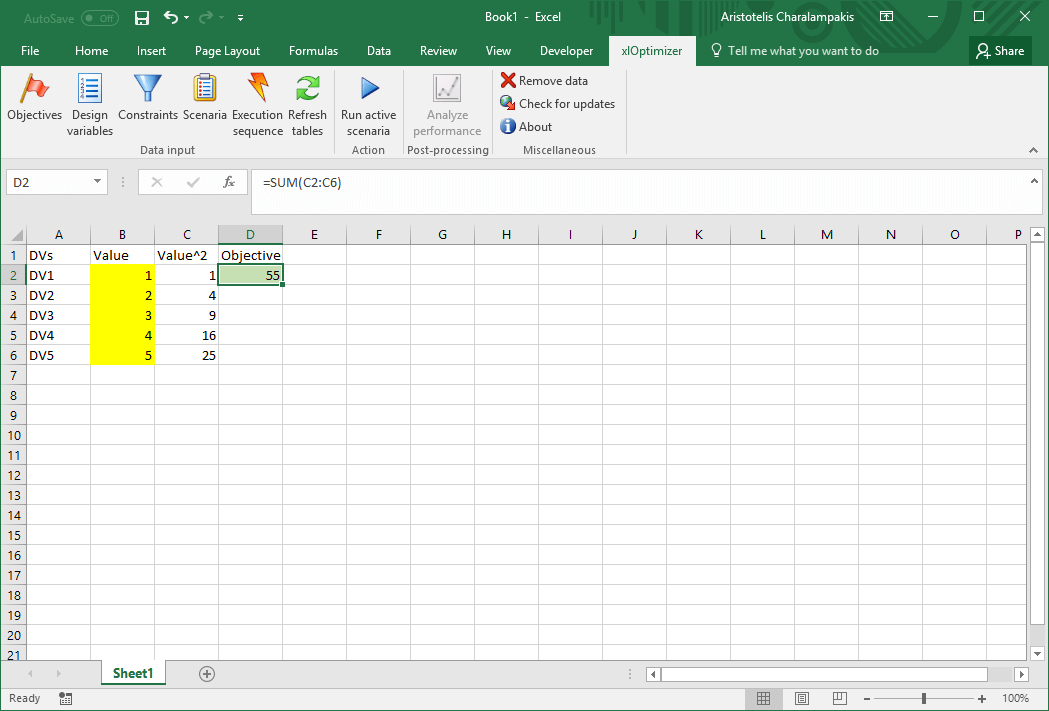Switch to the Developer tab
The image size is (1049, 711).
pos(566,51)
